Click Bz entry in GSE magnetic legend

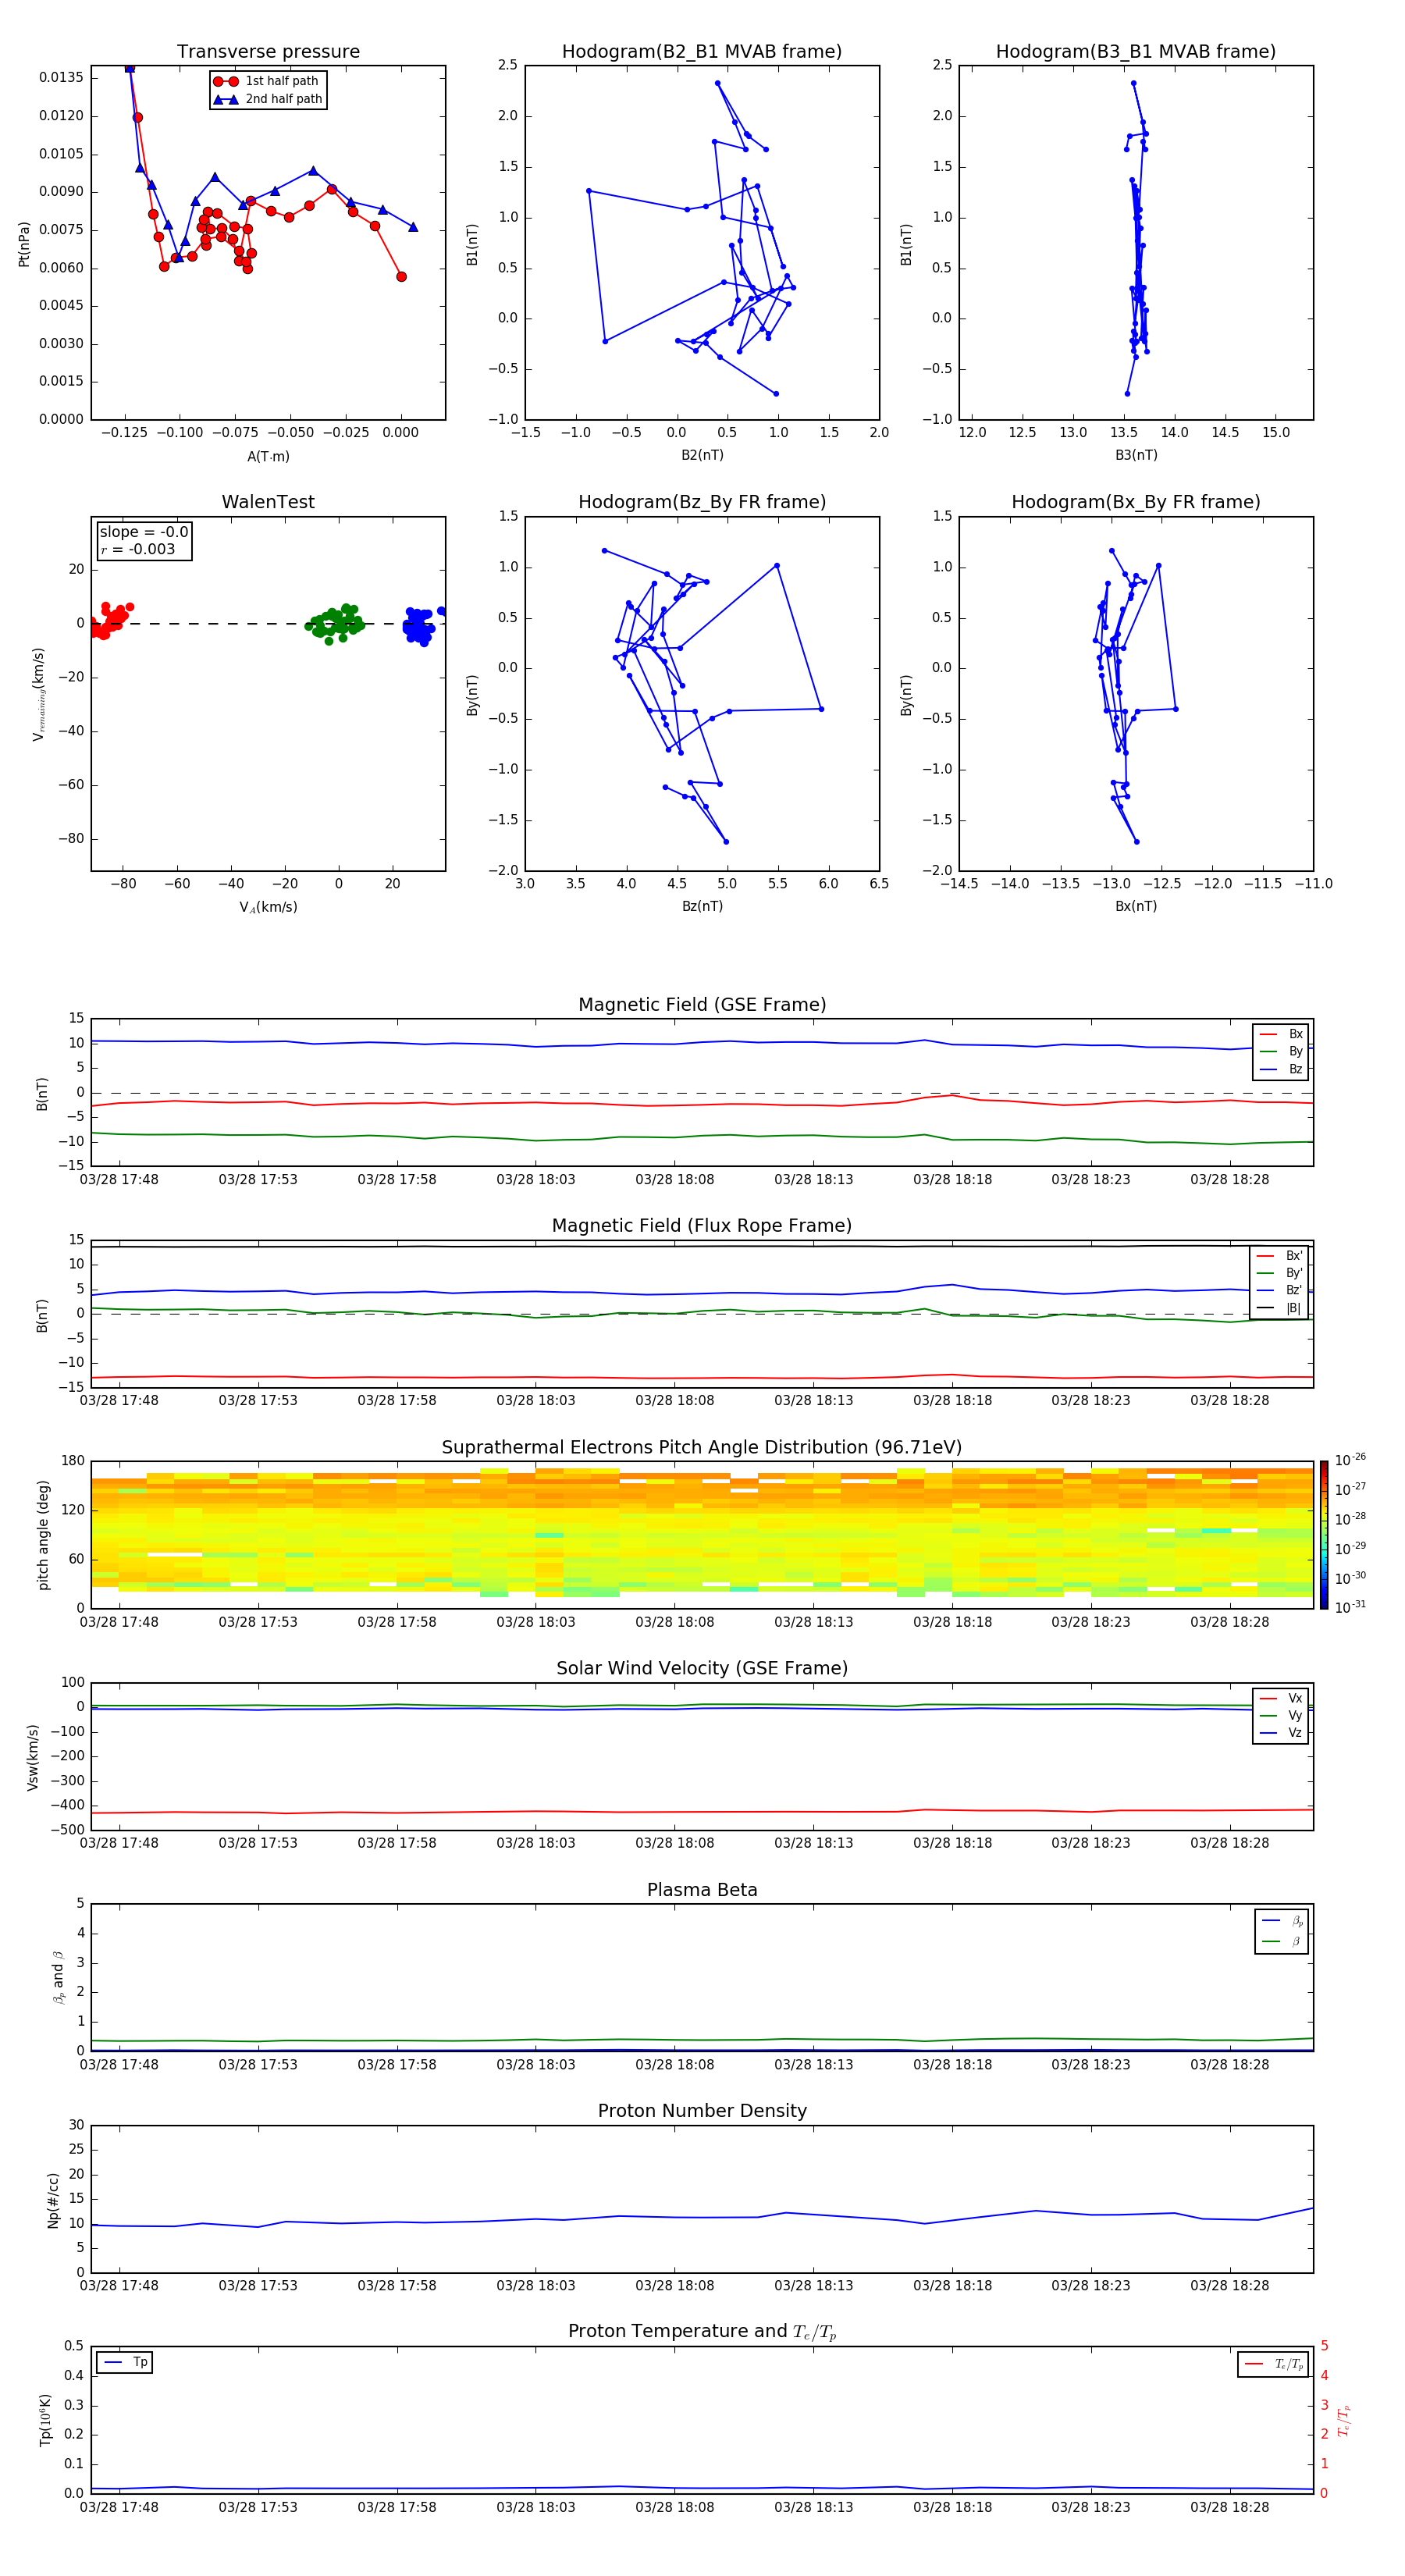click(1281, 1069)
